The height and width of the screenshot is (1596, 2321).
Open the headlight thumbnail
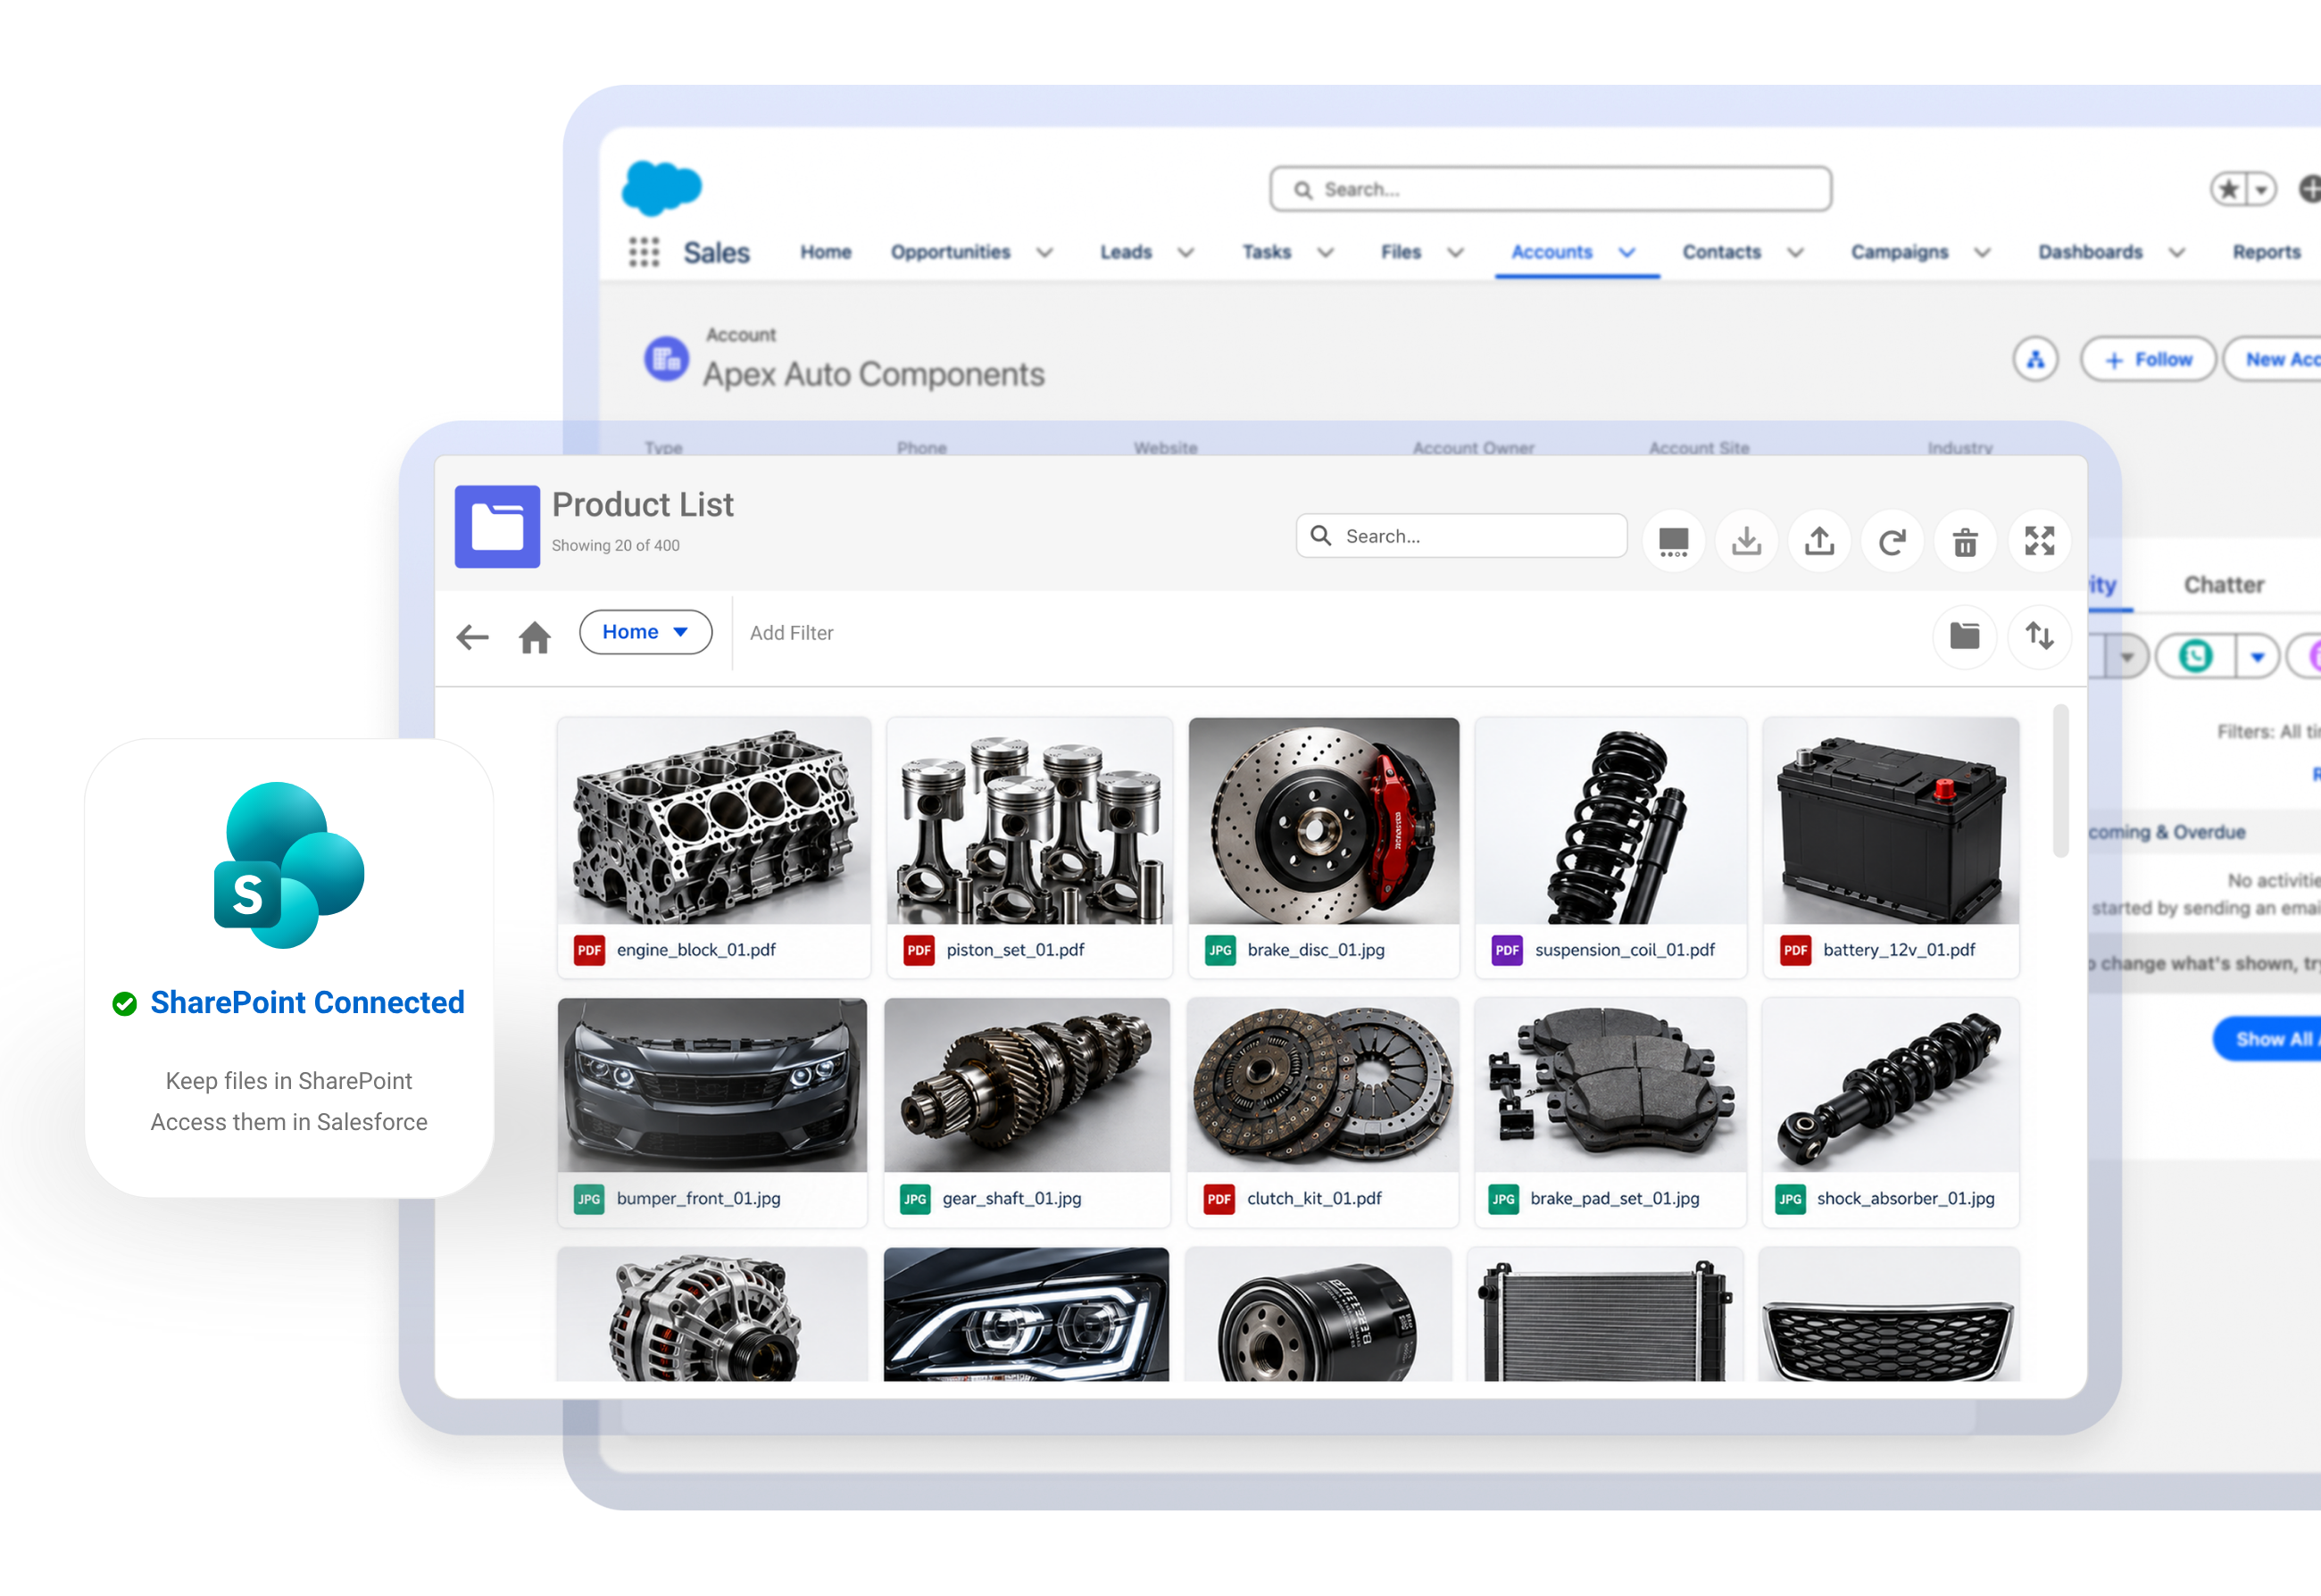[x=1026, y=1314]
